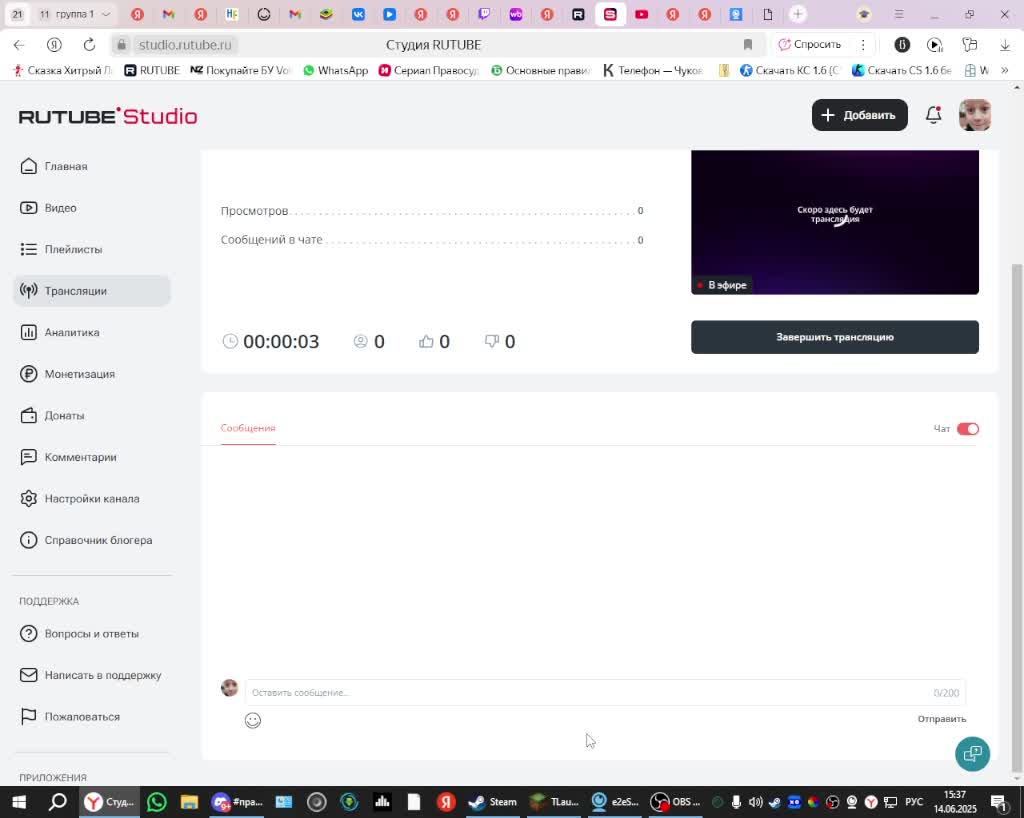
Task: Click the bookmark page icon
Action: (x=748, y=44)
